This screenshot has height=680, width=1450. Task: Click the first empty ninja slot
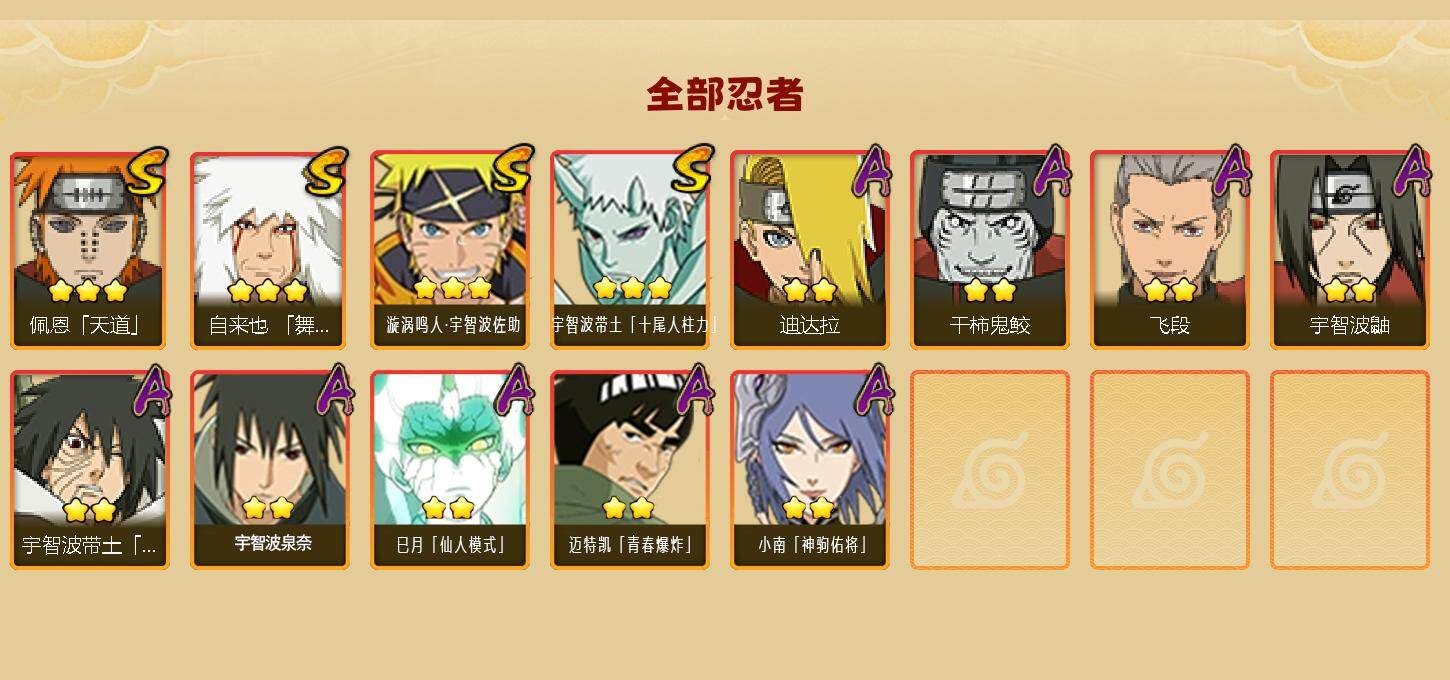click(x=990, y=470)
